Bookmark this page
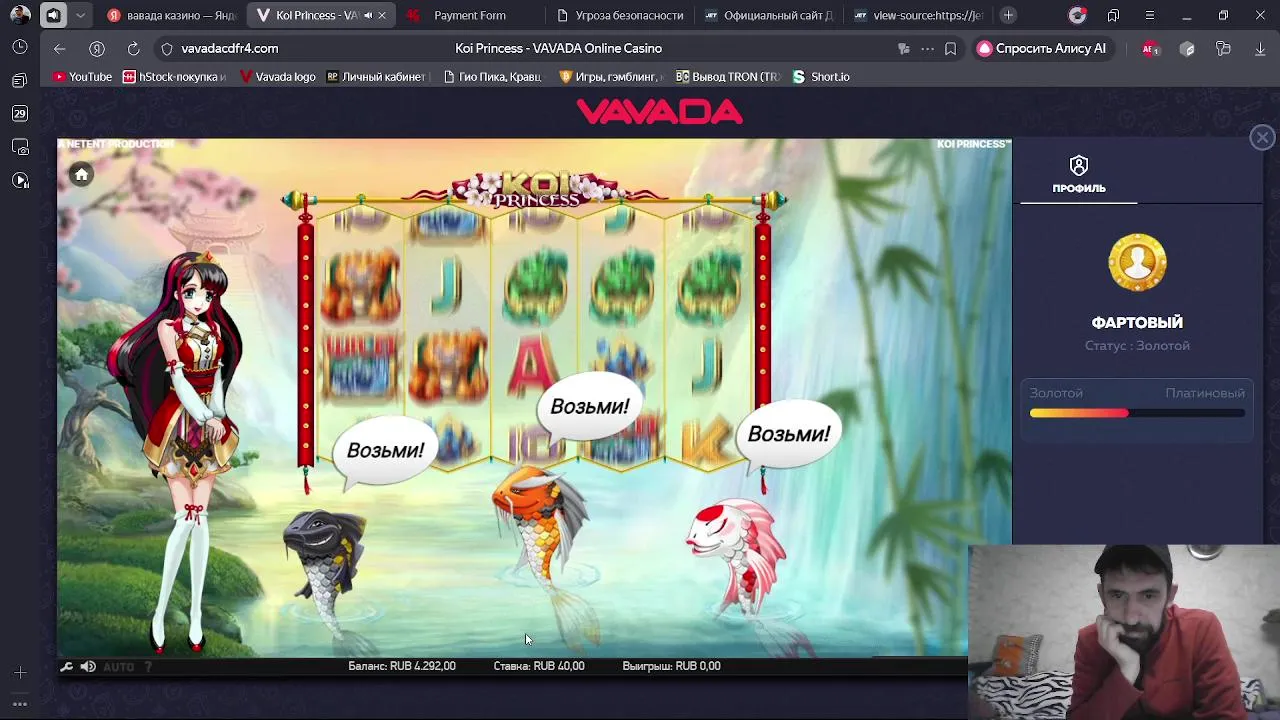The height and width of the screenshot is (720, 1280). point(950,48)
